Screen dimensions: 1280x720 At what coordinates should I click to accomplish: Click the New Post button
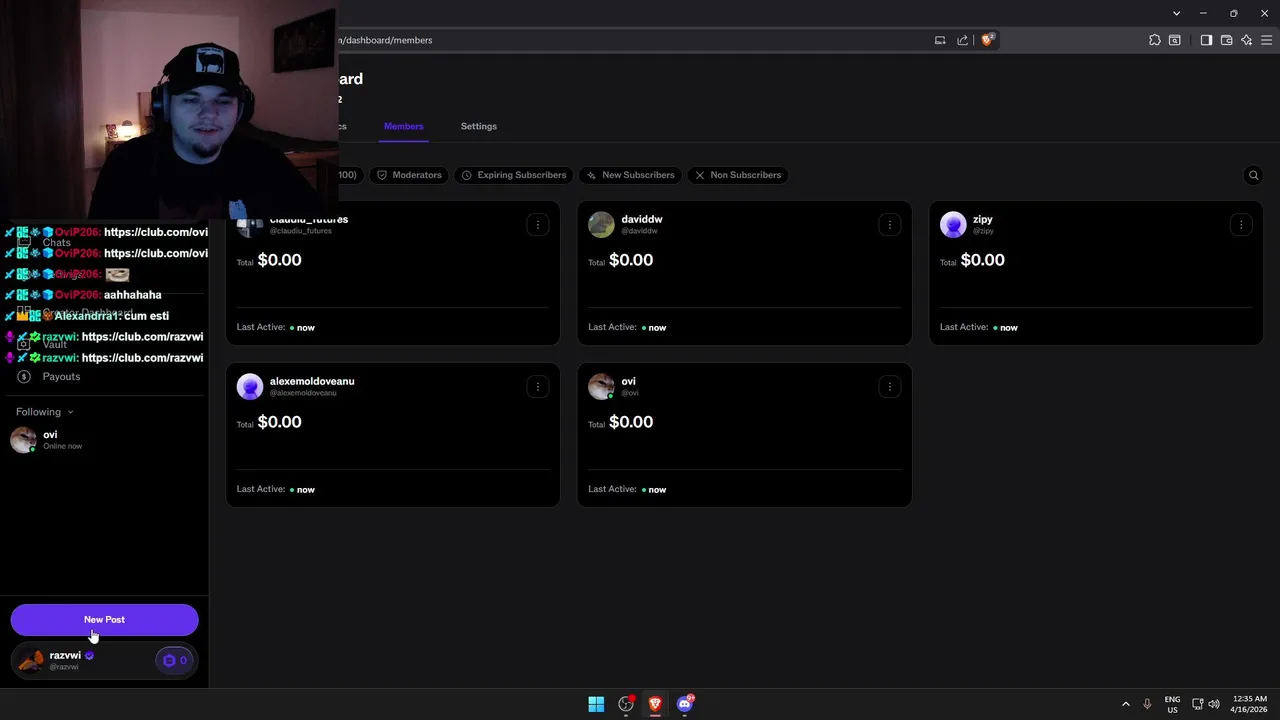coord(104,620)
